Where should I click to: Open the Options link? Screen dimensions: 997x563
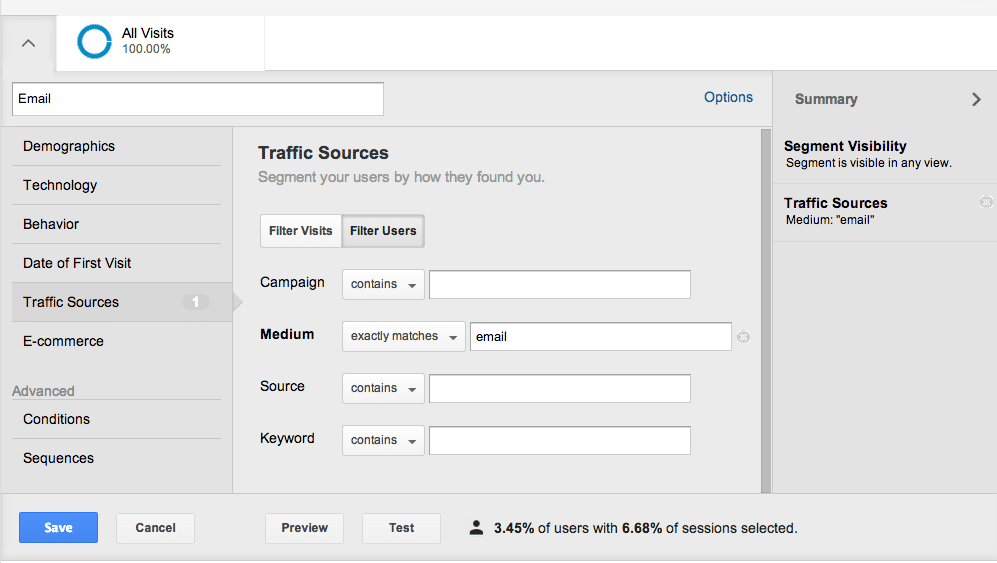[728, 97]
